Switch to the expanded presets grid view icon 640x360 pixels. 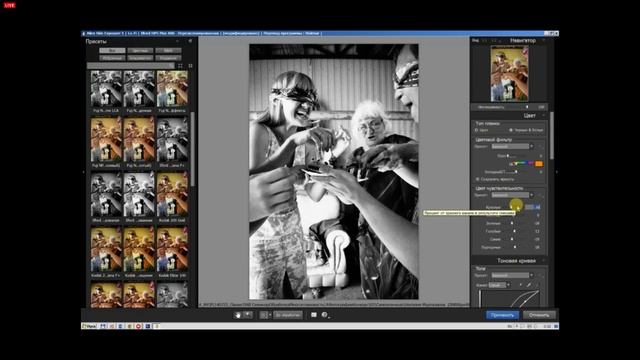pos(180,66)
